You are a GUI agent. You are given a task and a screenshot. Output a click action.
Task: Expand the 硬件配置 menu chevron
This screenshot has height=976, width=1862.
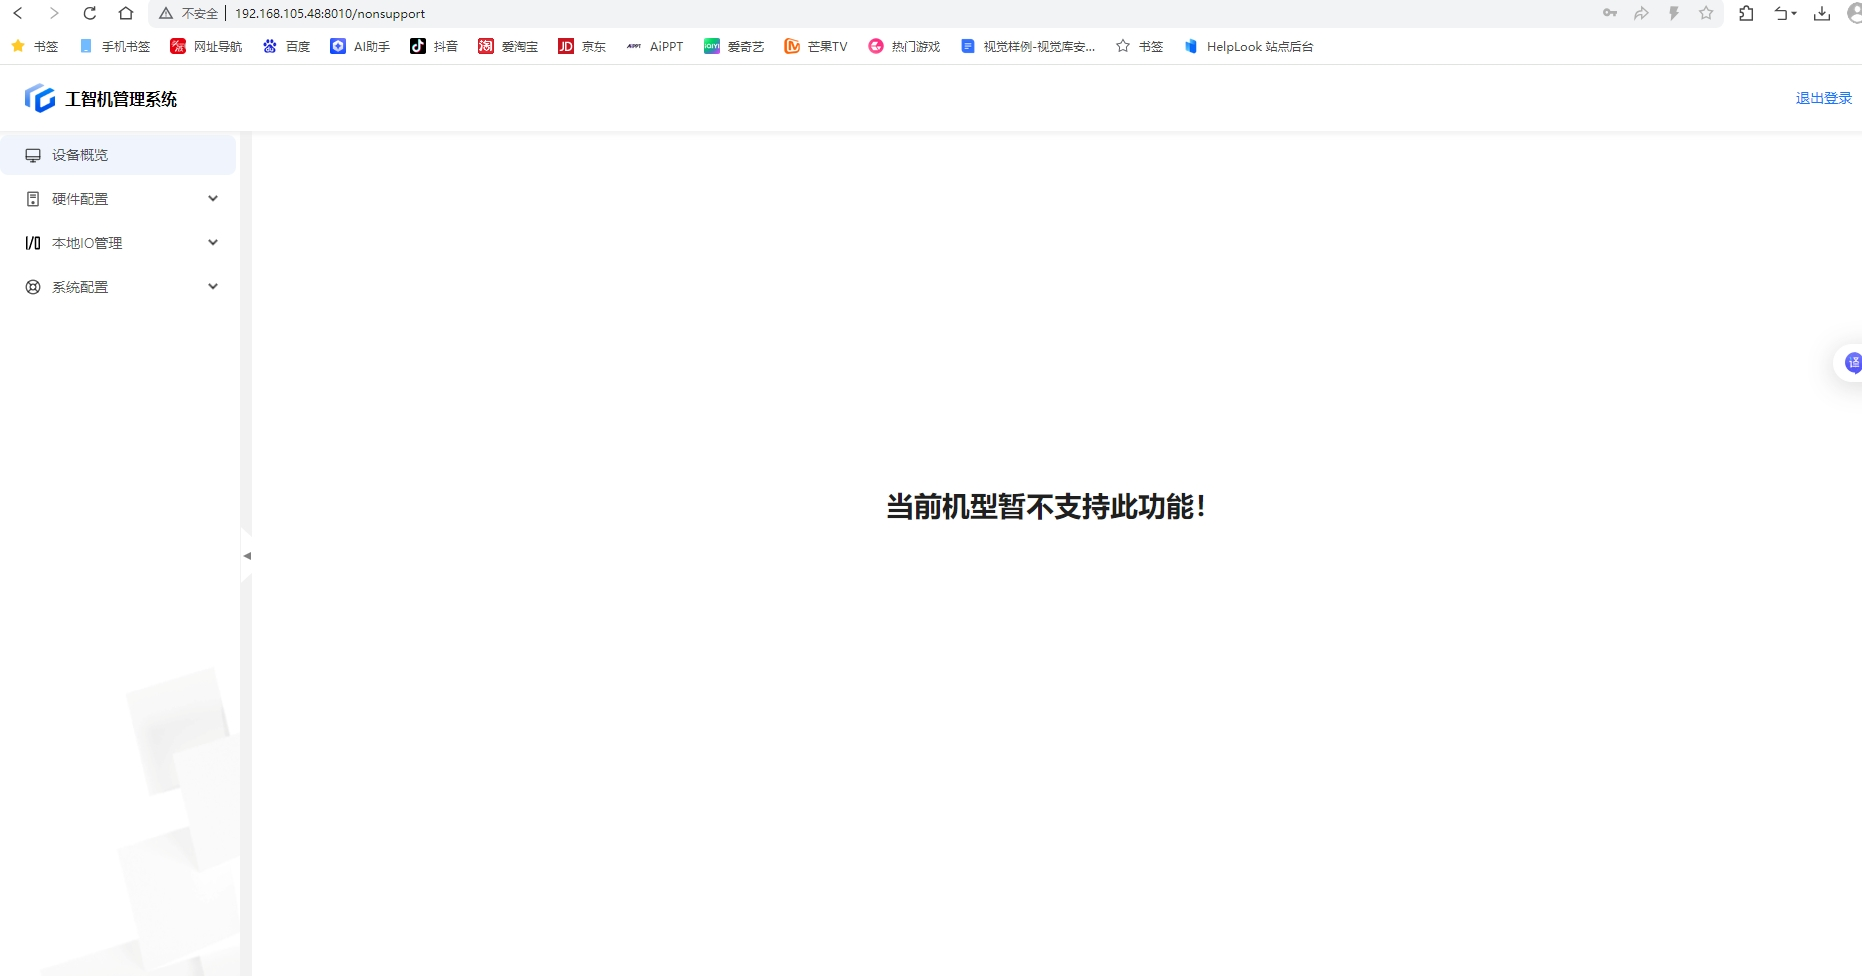click(213, 199)
